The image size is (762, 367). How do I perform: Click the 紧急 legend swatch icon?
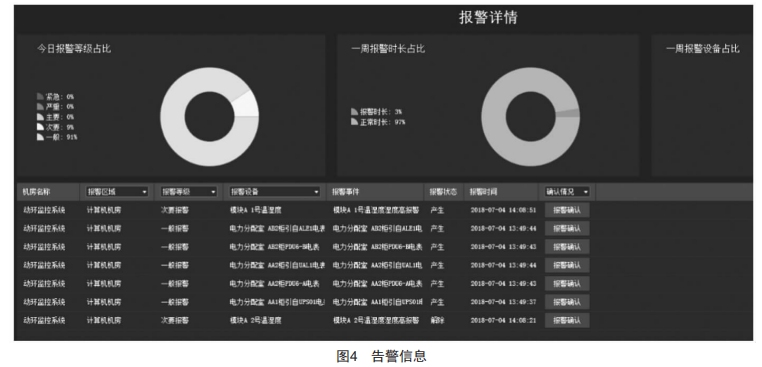tap(40, 97)
